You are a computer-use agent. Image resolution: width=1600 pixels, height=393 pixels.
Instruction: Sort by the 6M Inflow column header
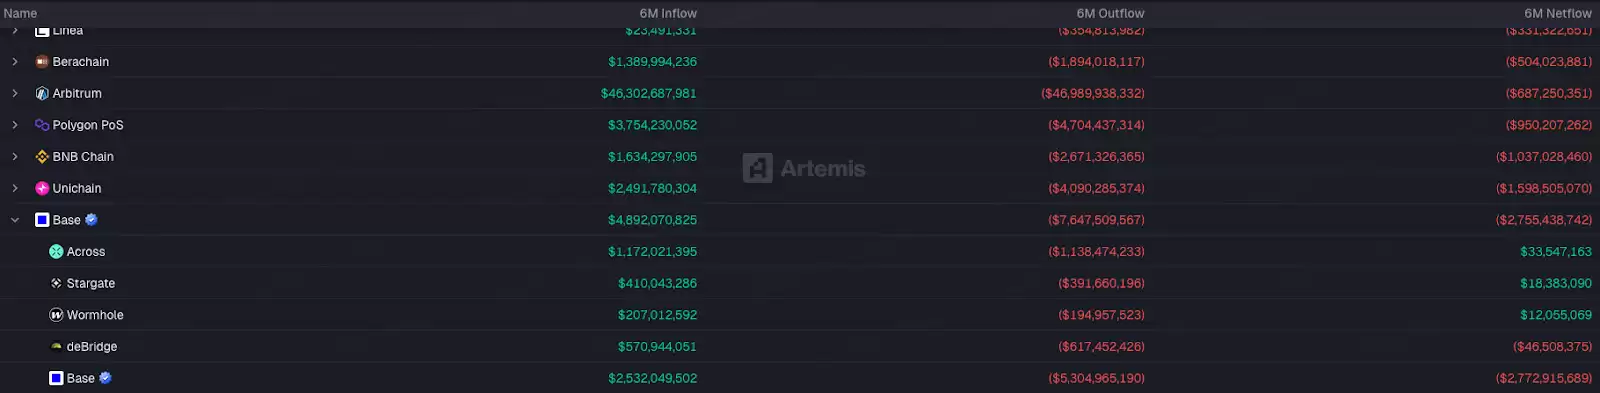(x=668, y=13)
